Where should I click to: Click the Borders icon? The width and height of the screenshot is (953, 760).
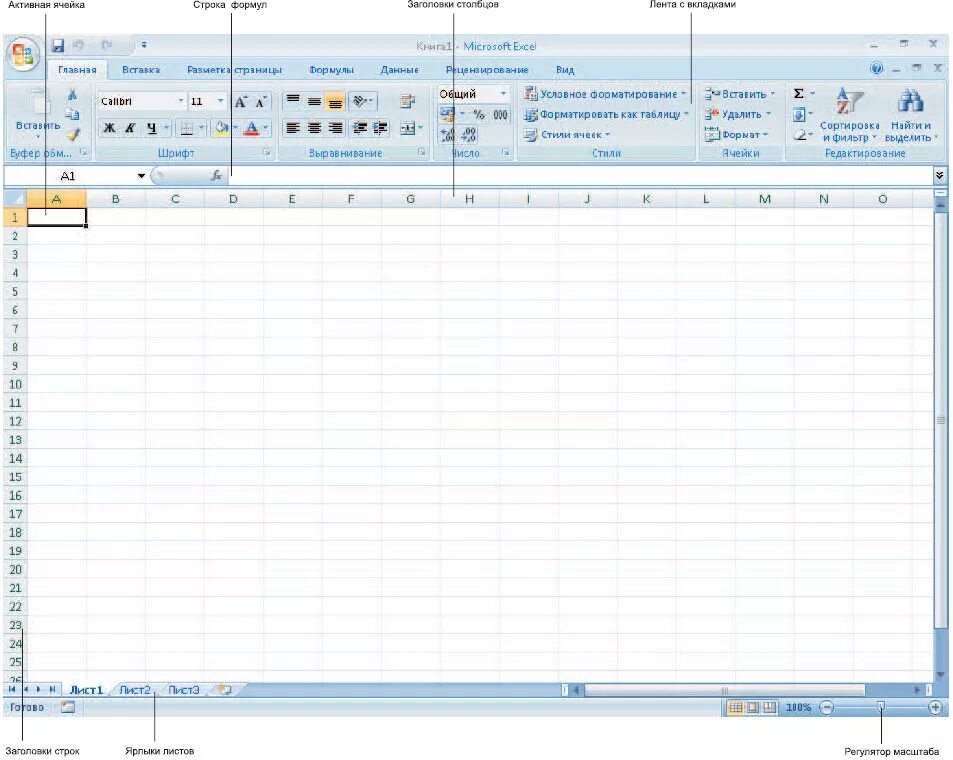click(187, 128)
